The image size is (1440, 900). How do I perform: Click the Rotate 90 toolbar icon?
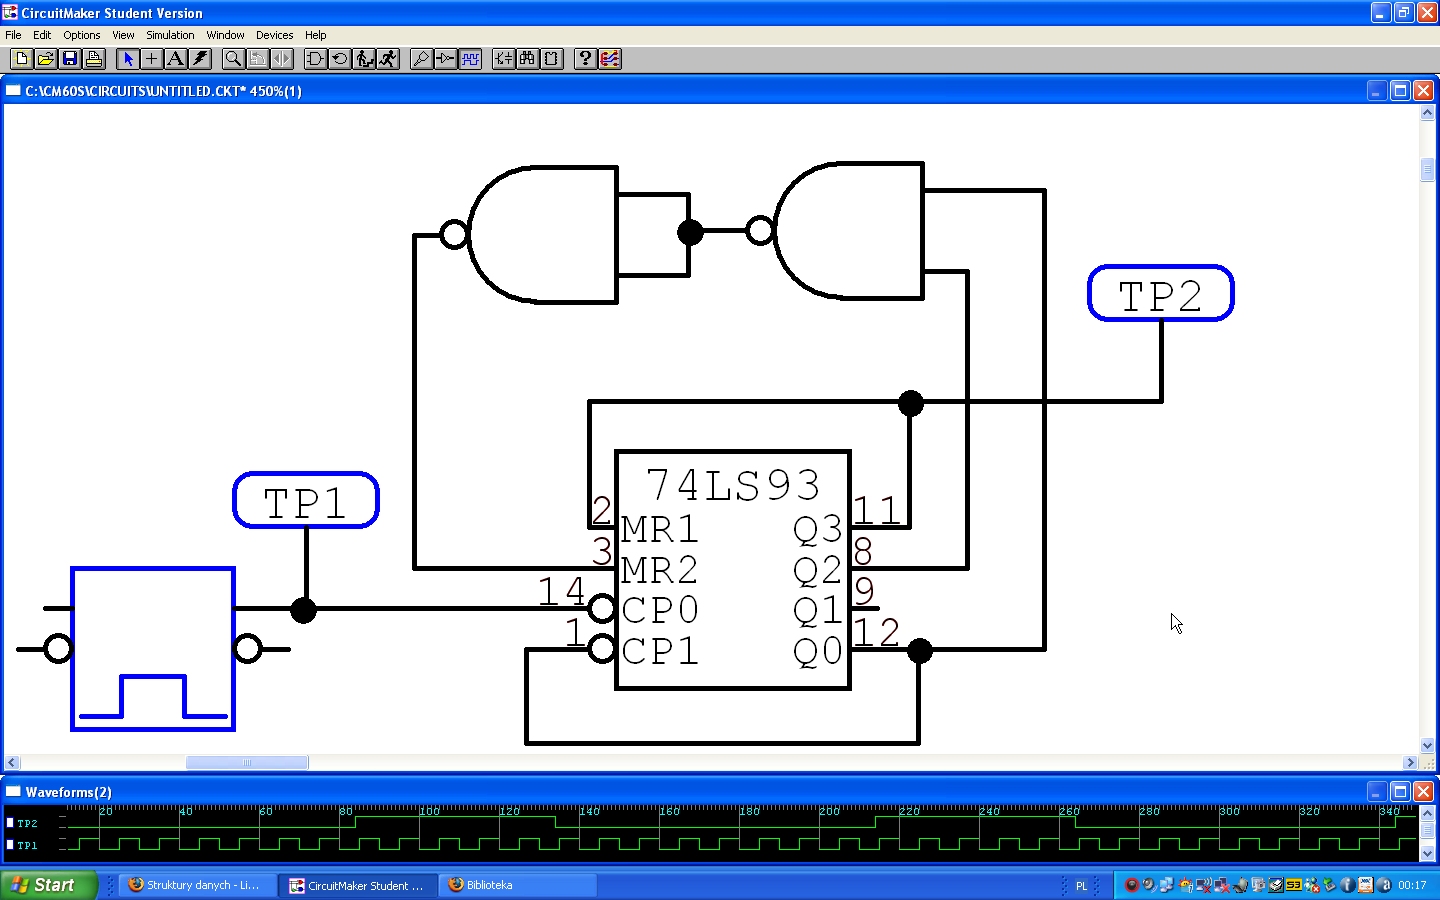click(257, 59)
